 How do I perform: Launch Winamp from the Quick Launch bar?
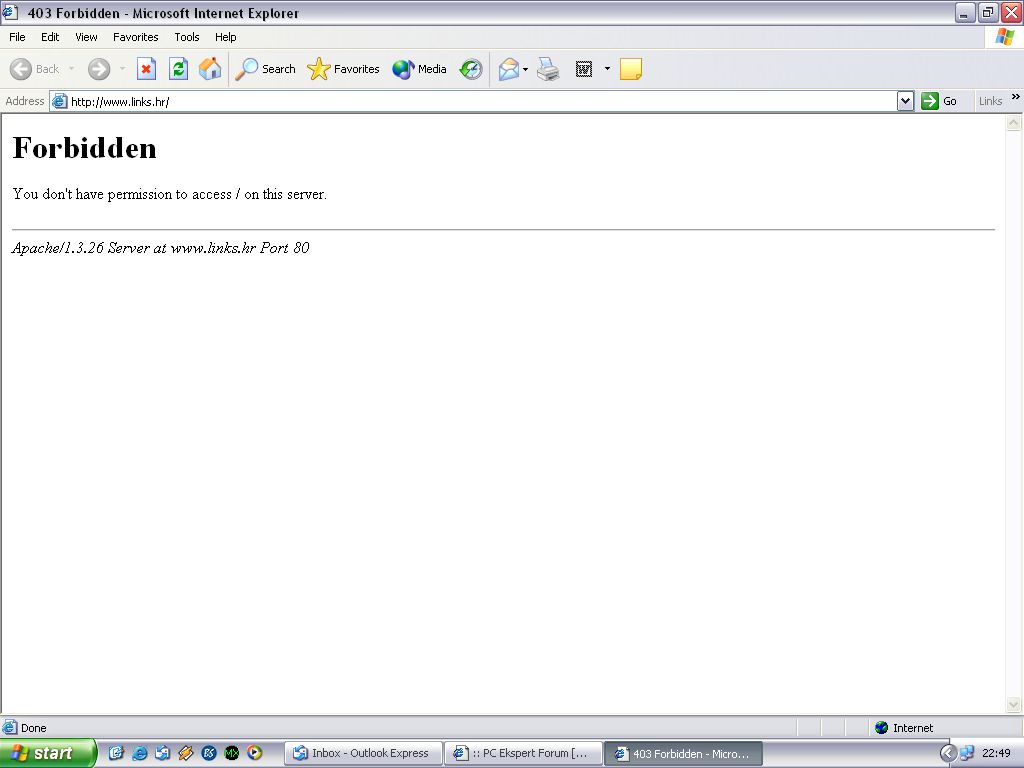point(186,753)
